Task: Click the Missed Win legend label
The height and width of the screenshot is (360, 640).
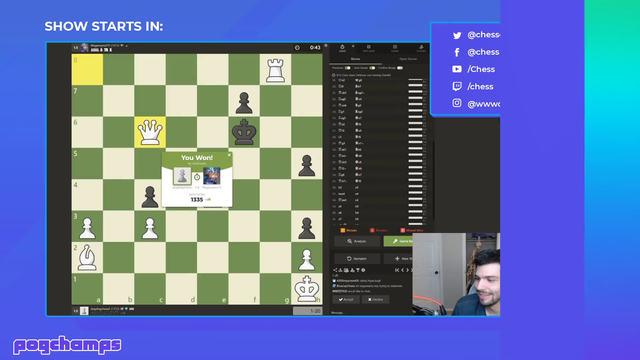Action: pos(411,231)
